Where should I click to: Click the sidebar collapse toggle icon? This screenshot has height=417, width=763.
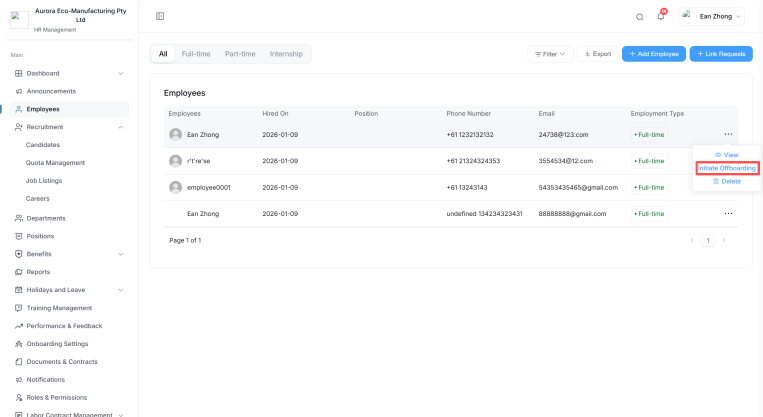[160, 16]
